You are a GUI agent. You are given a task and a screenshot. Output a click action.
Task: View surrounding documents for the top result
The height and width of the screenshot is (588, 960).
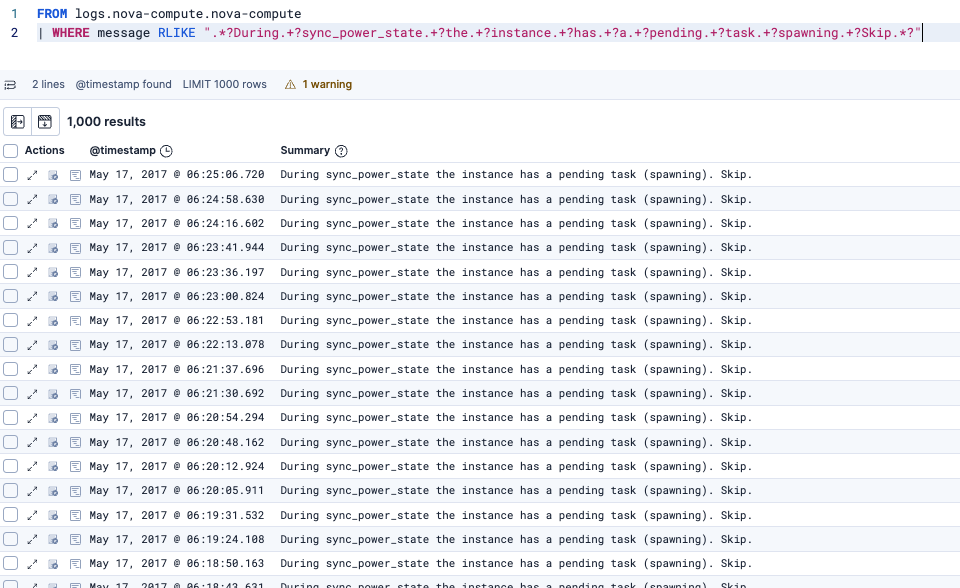click(x=74, y=174)
